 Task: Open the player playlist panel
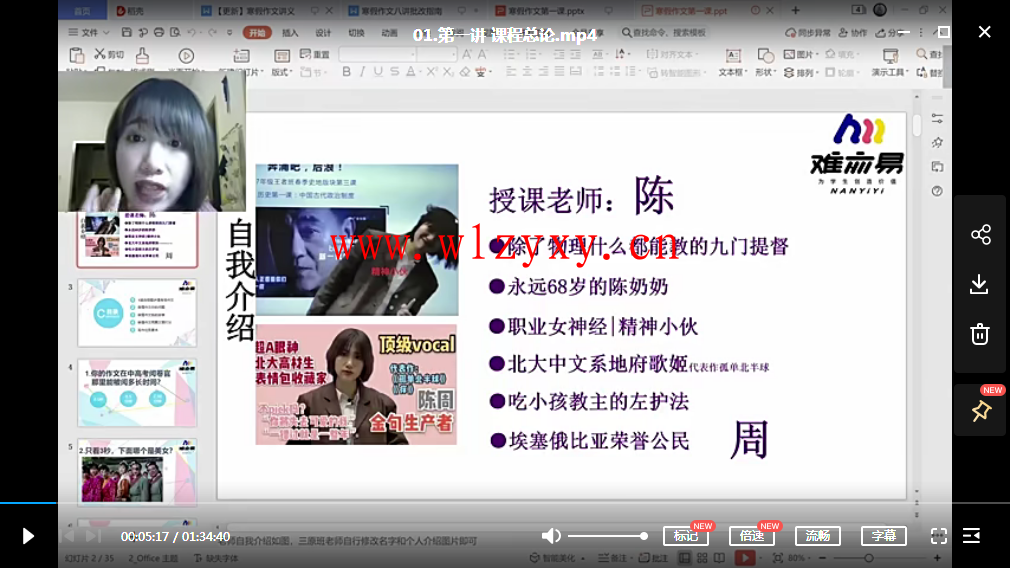point(971,536)
